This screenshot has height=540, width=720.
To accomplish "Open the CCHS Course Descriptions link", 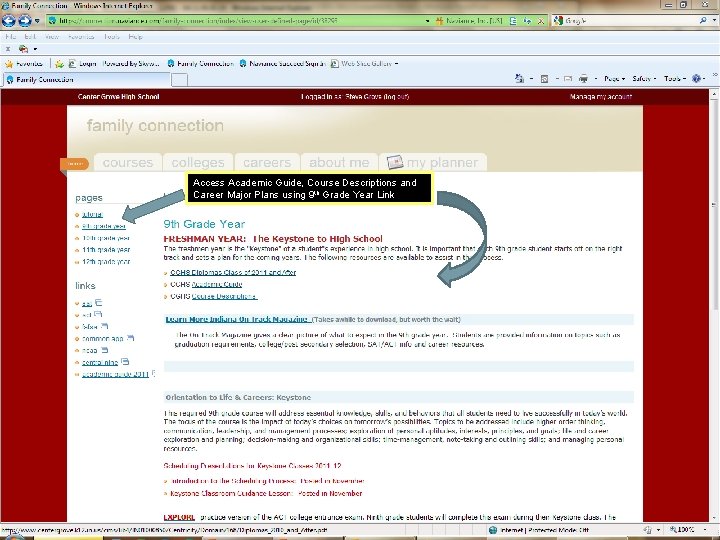I will point(224,296).
